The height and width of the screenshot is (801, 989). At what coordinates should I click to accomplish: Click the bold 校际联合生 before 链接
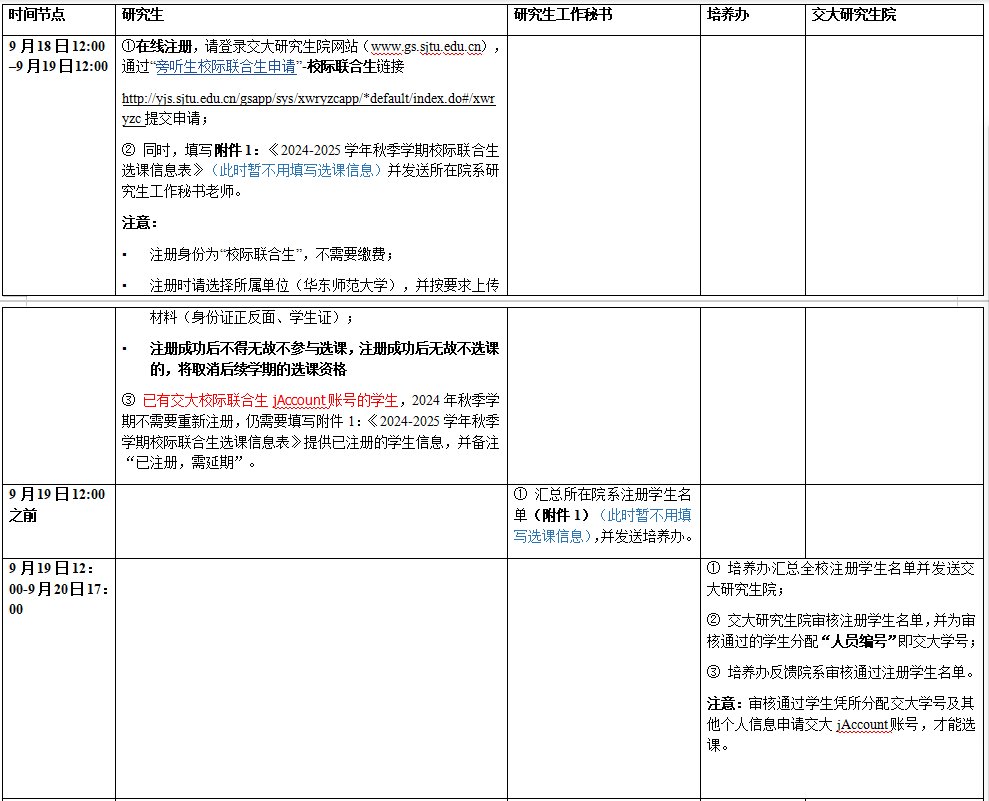coord(341,67)
